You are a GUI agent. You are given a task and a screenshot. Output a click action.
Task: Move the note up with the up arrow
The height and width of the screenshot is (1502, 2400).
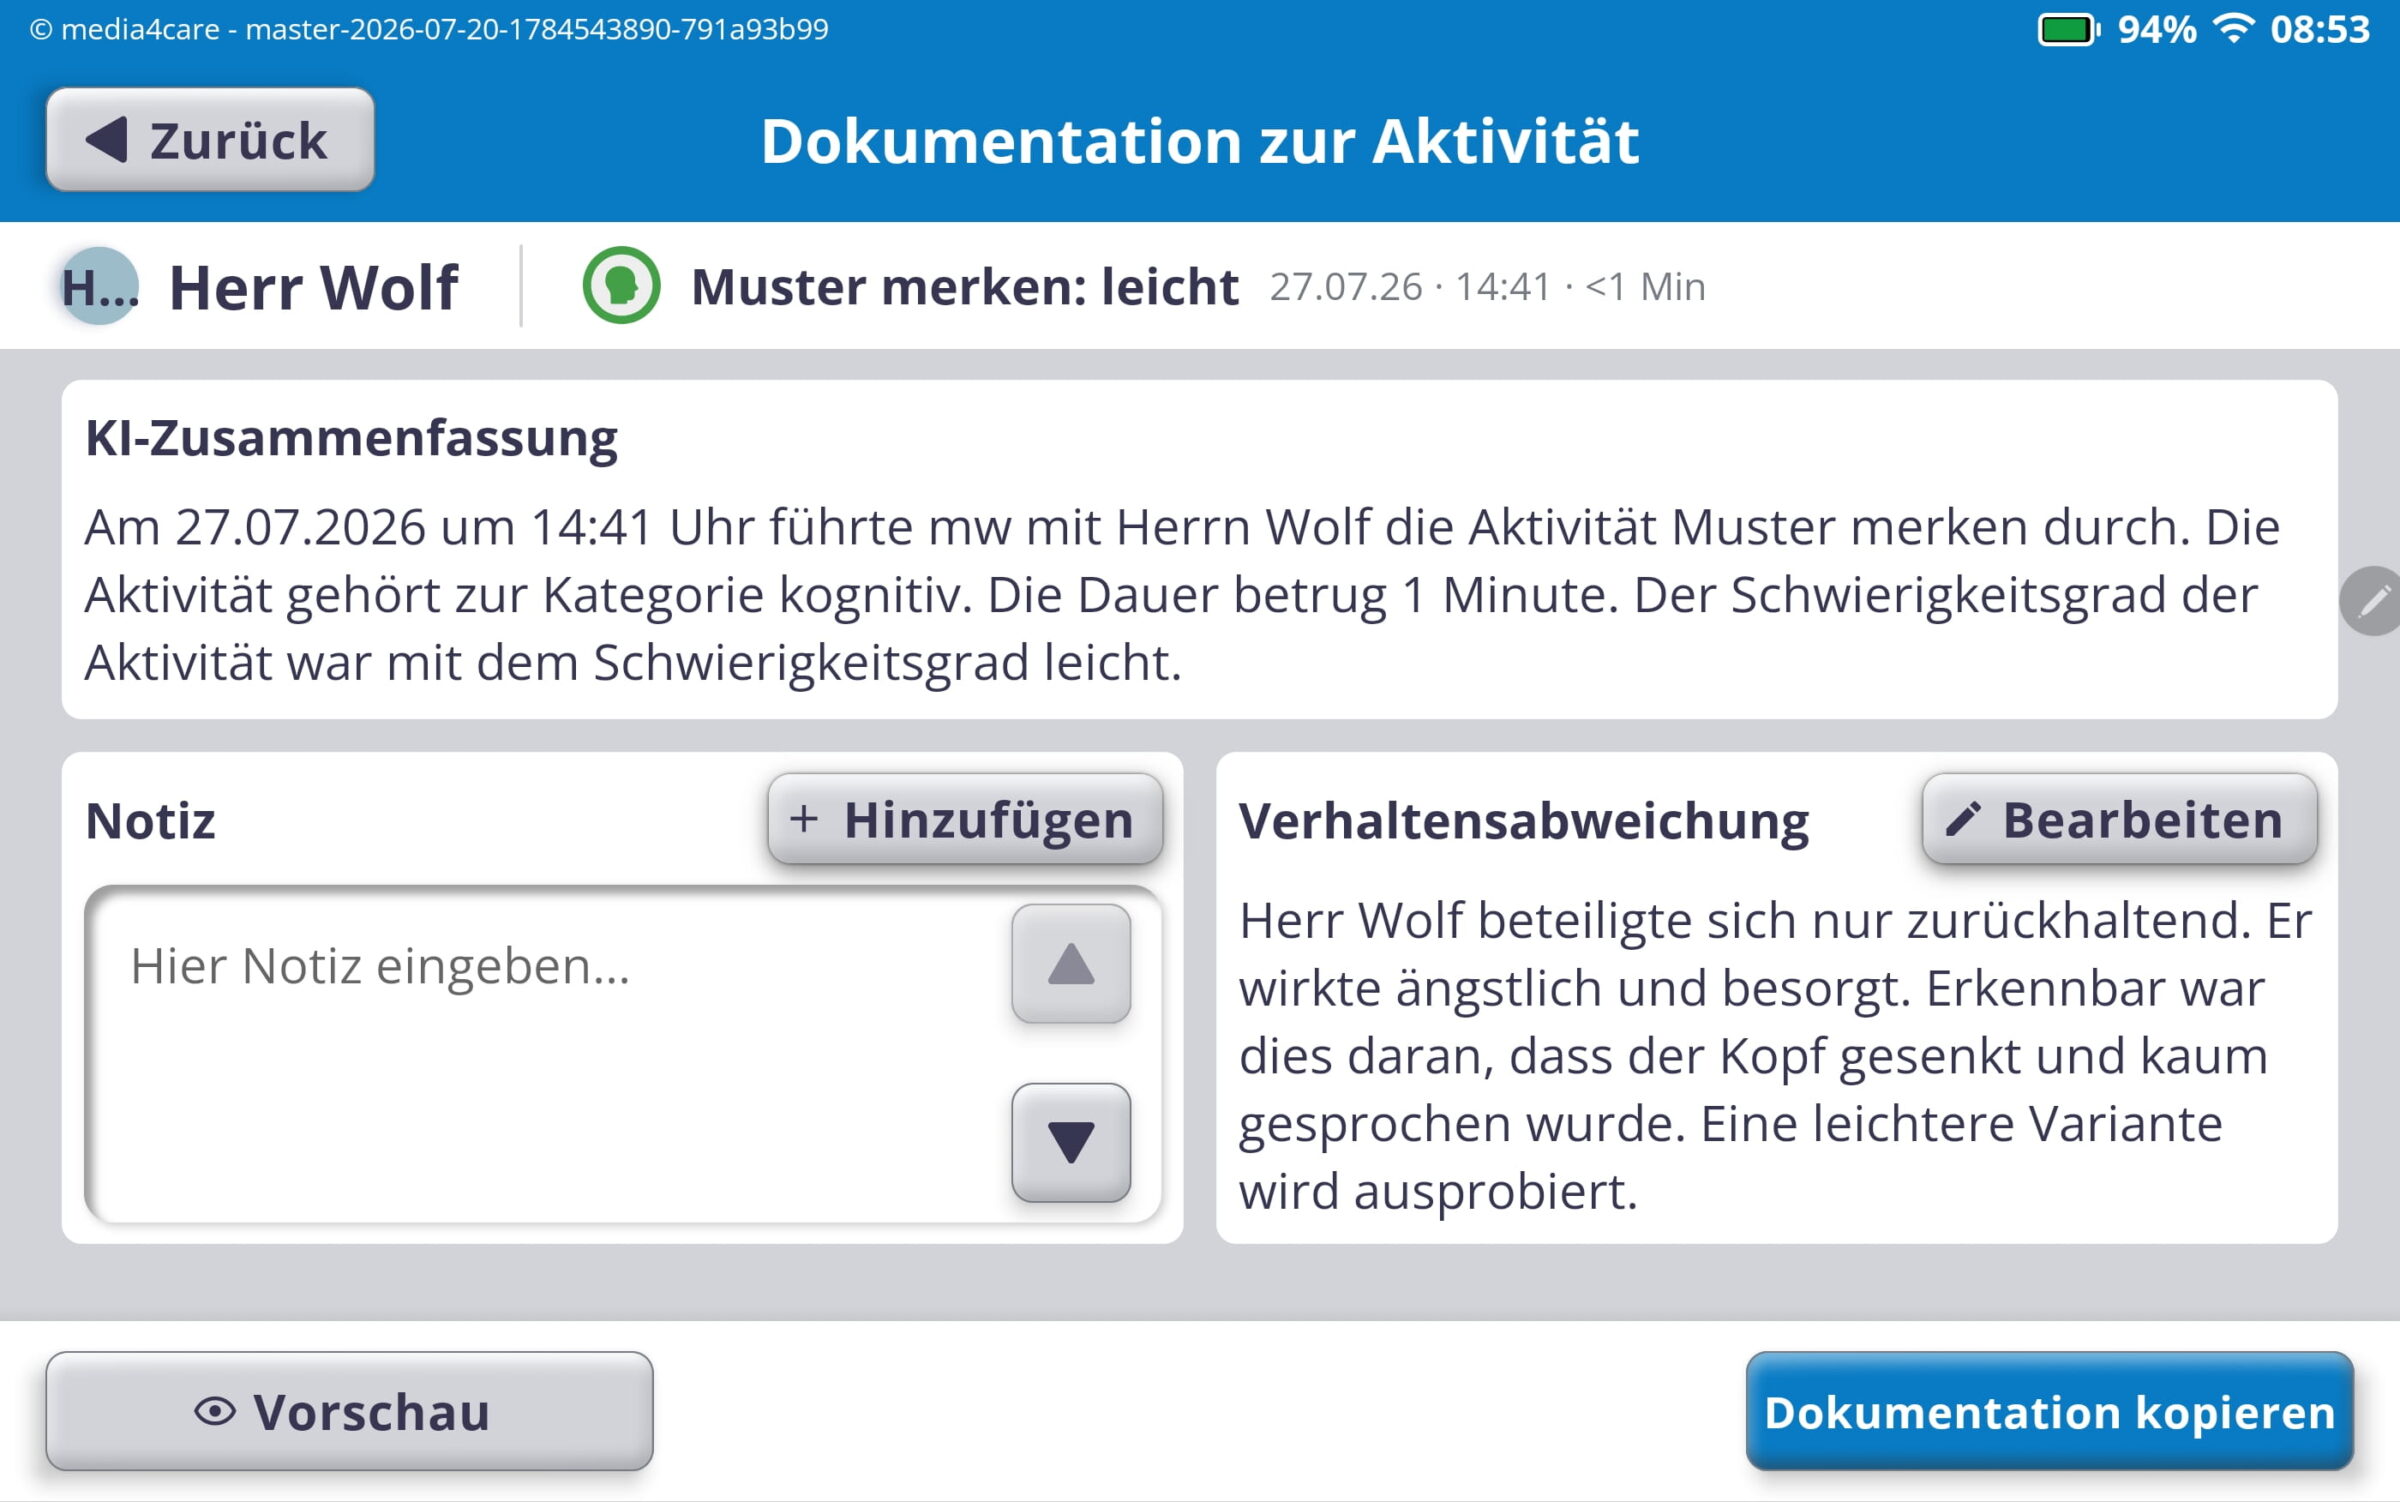[1071, 964]
